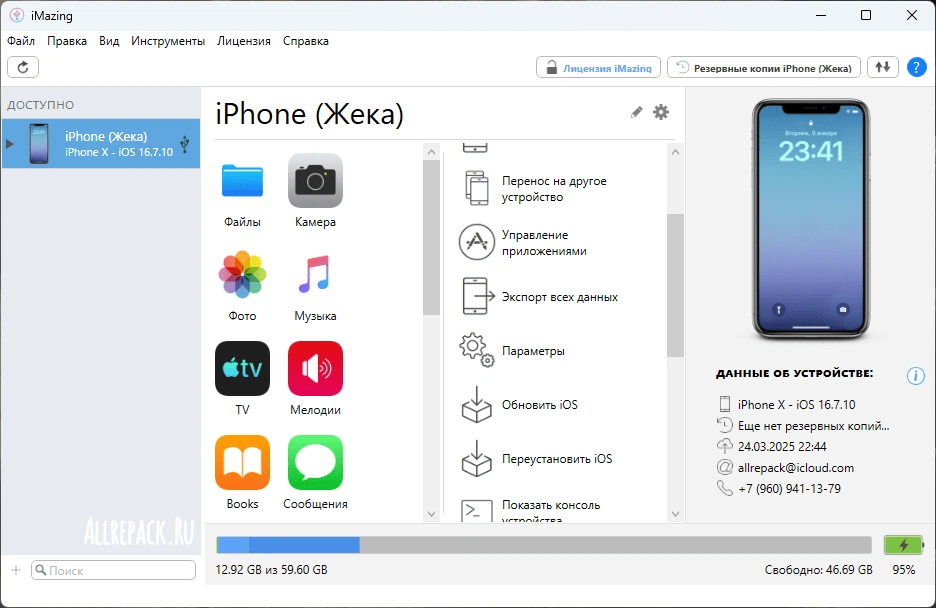936x608 pixels.
Task: Click the refresh button in toolbar
Action: click(23, 67)
